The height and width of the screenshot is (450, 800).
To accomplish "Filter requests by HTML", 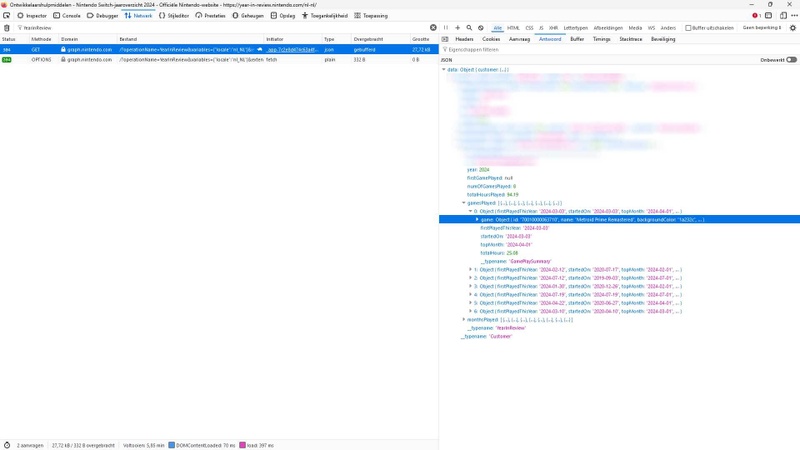I will point(513,28).
